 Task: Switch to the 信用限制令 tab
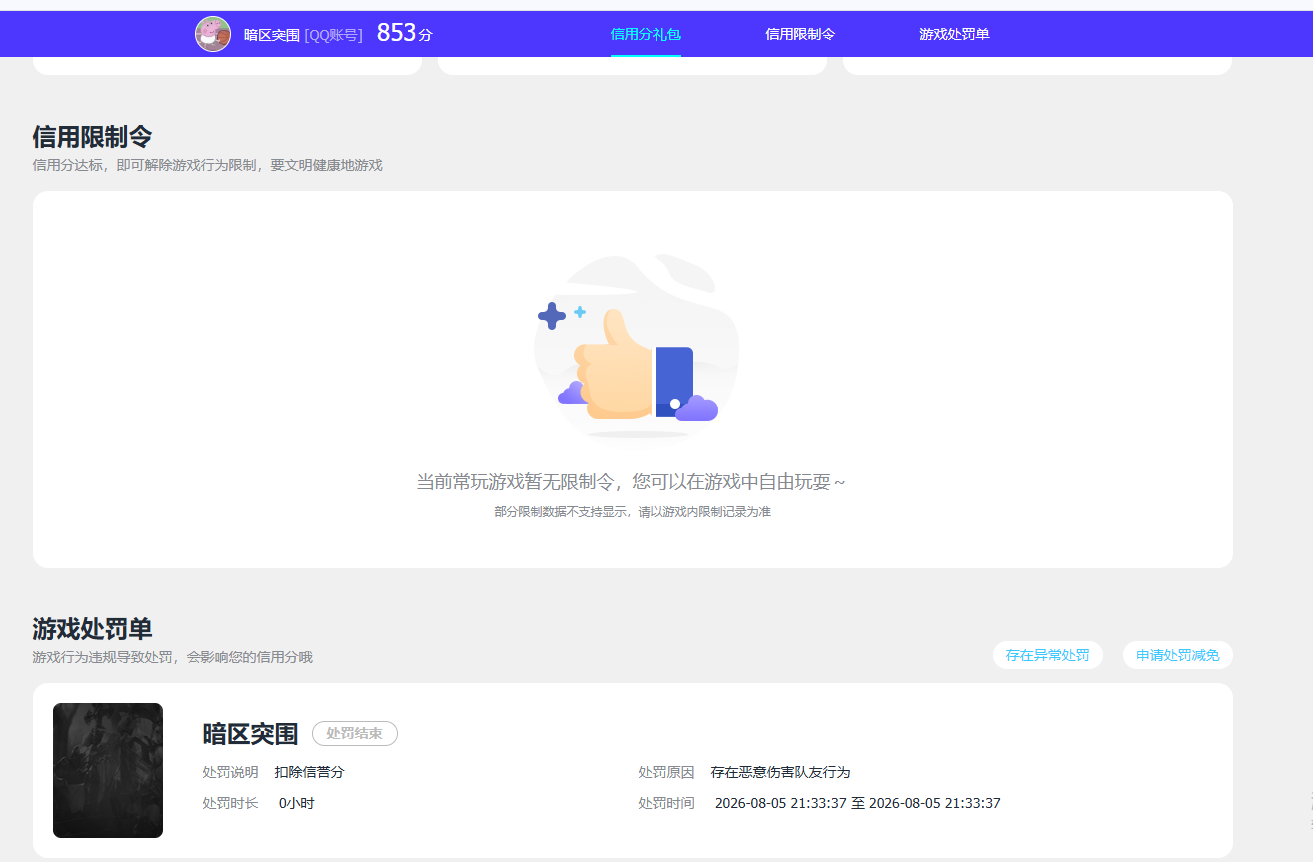800,34
